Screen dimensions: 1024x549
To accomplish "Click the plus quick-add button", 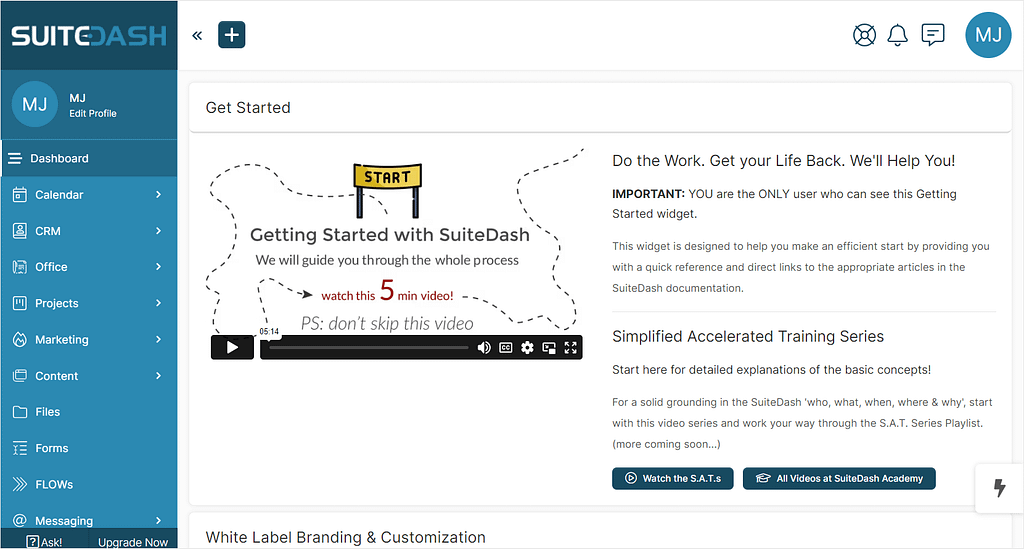I will coord(232,35).
